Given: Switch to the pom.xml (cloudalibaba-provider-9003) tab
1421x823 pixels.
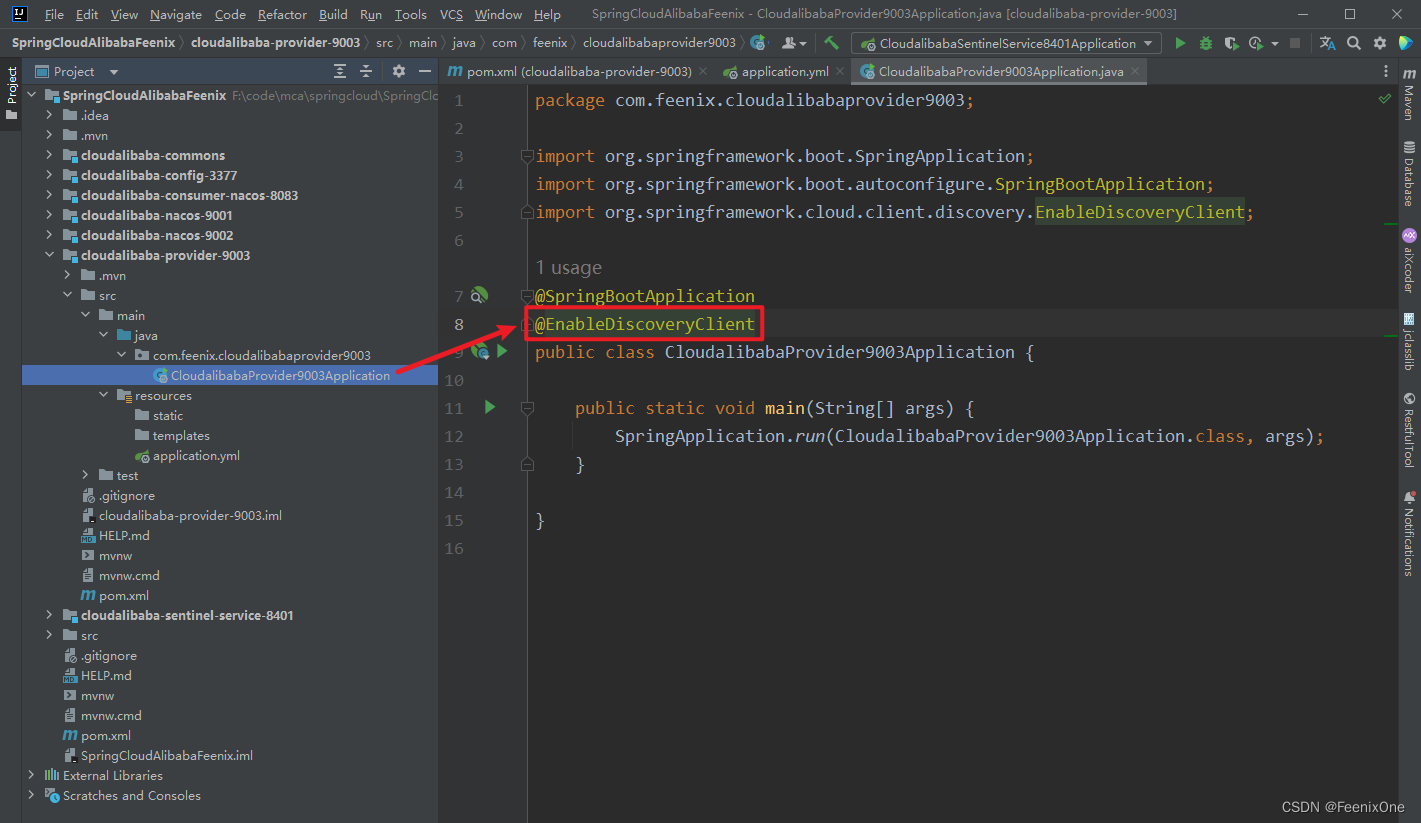Looking at the screenshot, I should point(579,71).
